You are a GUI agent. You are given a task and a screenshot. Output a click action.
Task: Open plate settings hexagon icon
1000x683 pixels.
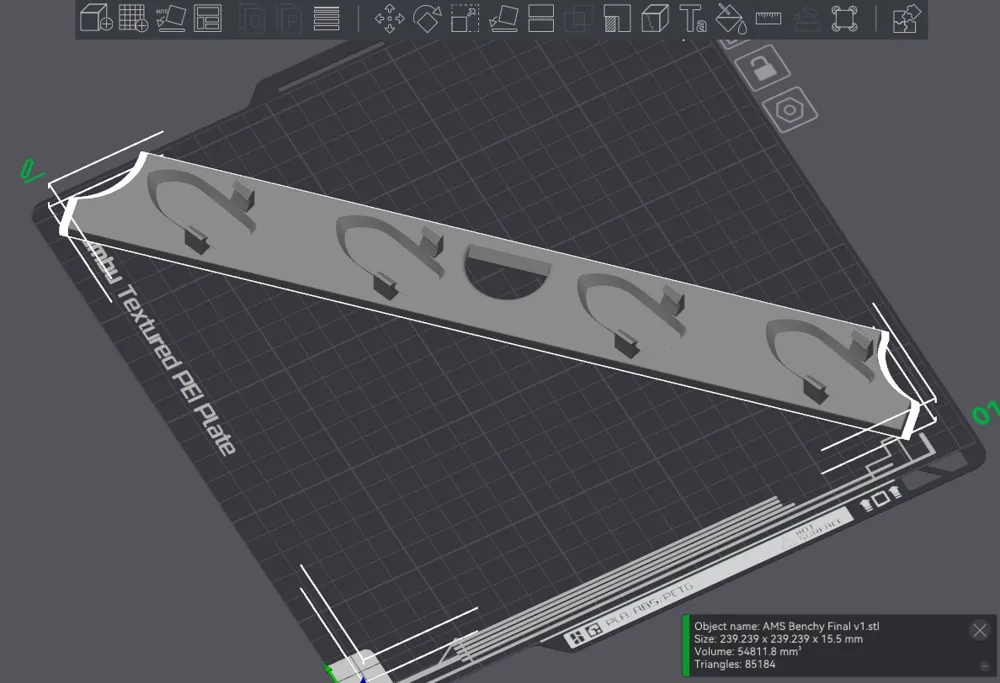[x=790, y=110]
